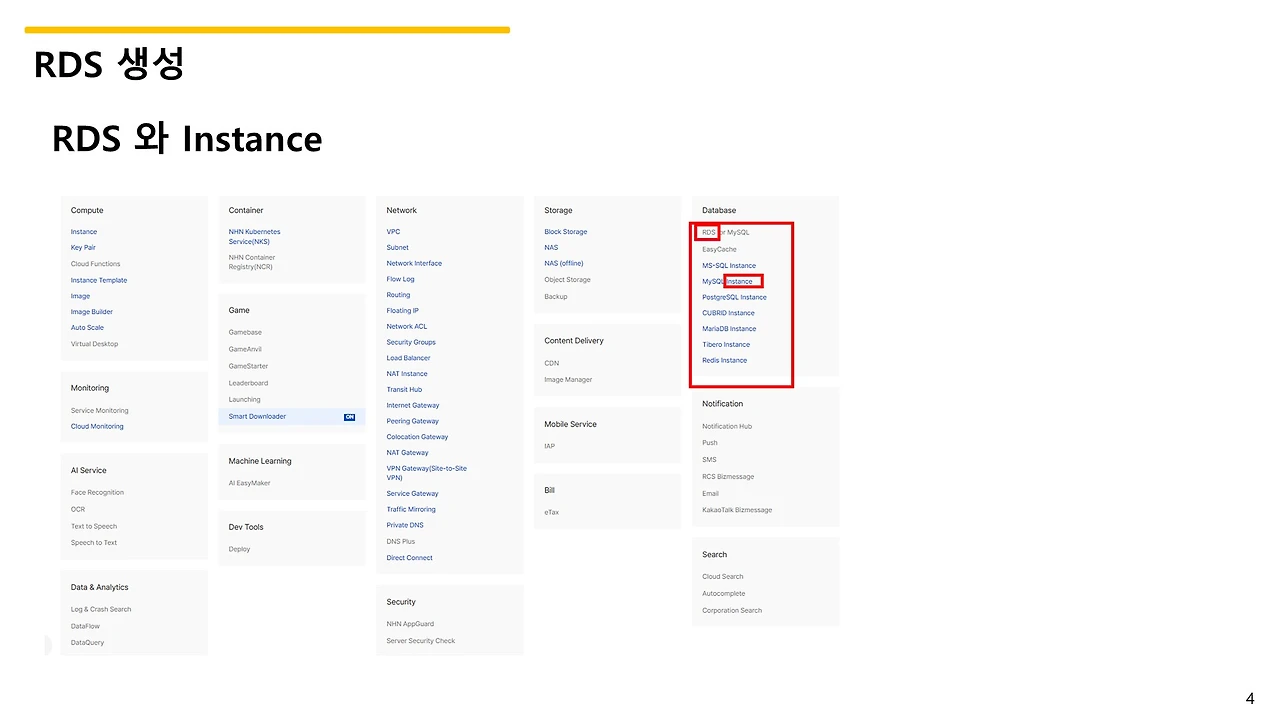Screen dimensions: 1280x720
Task: Open Log & Crash Search
Action: pos(101,610)
